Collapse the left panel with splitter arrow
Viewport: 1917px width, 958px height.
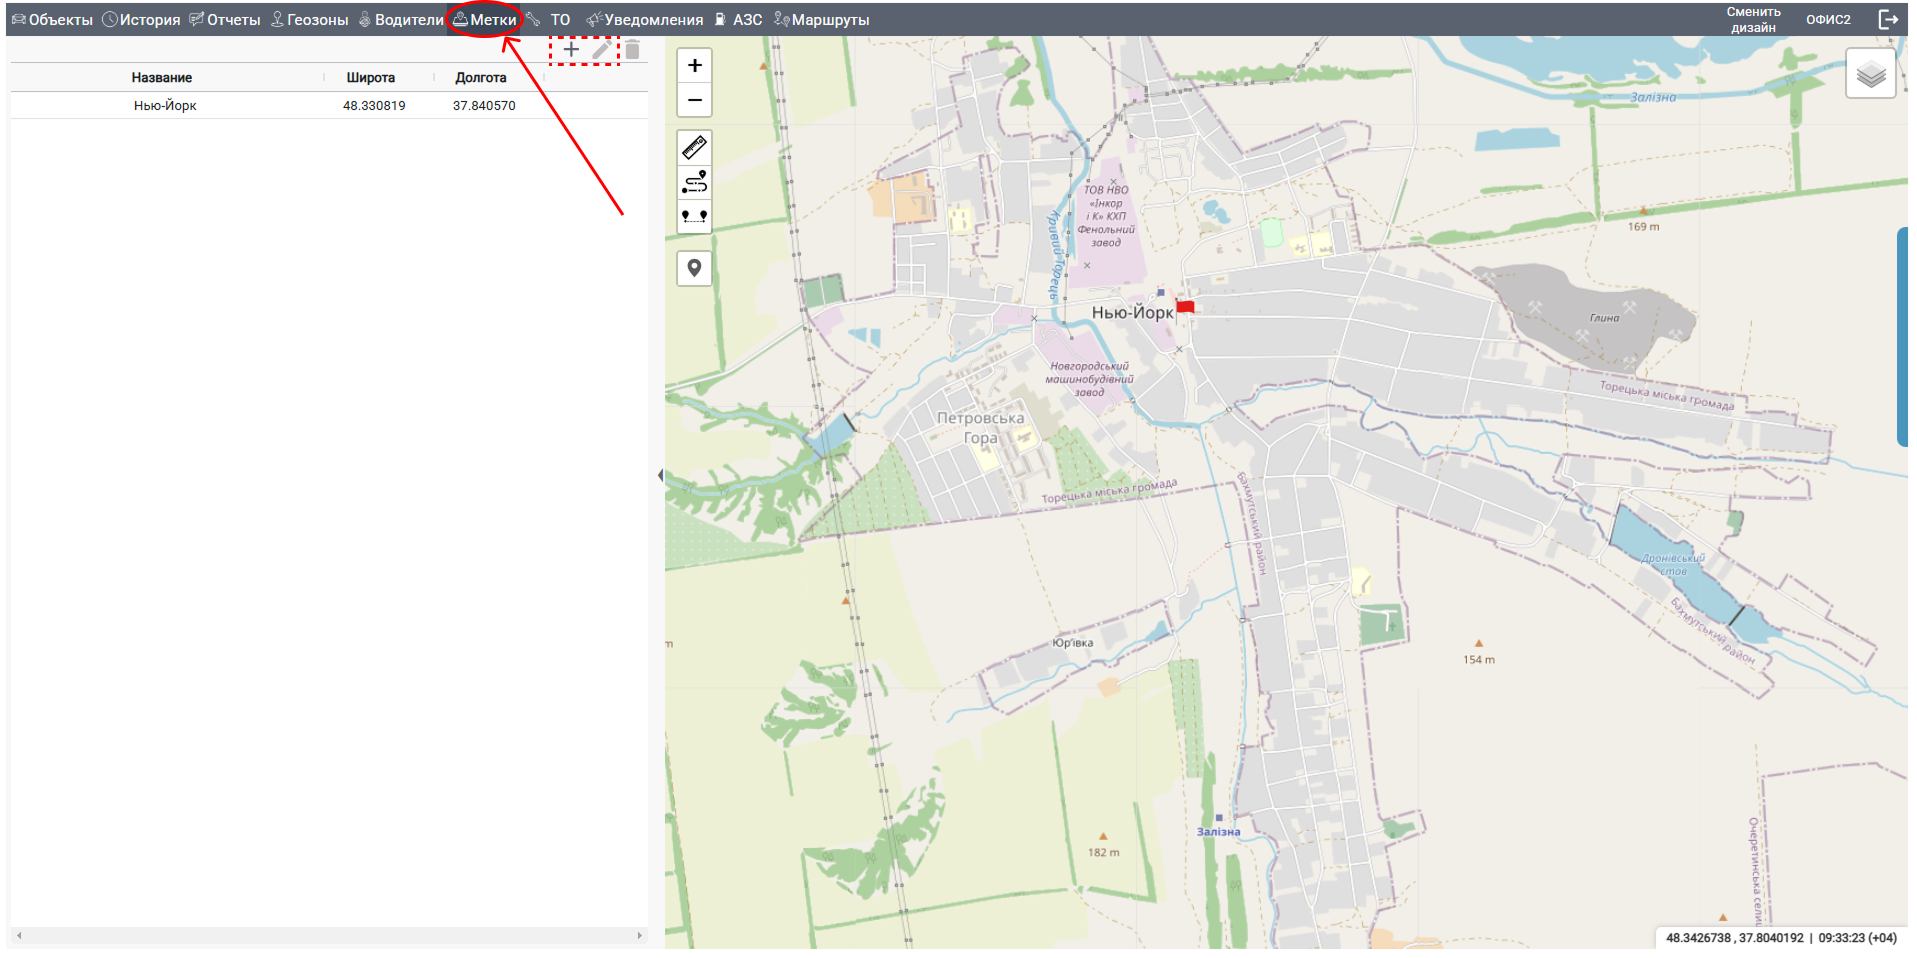tap(660, 475)
